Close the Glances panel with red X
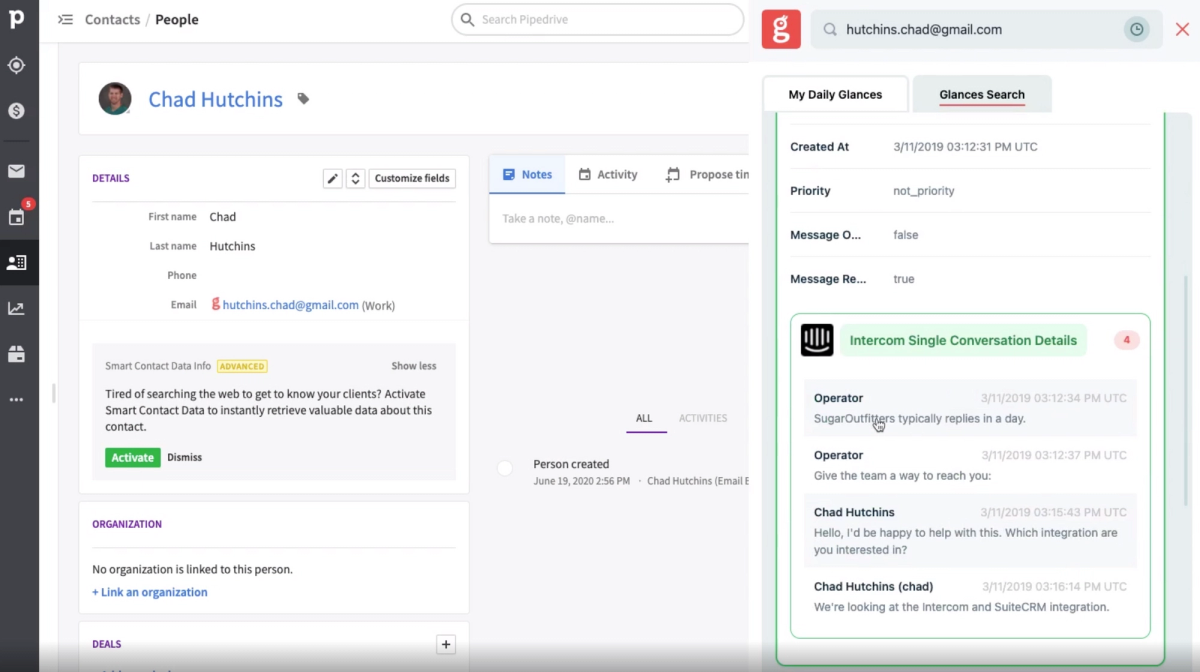1200x672 pixels. pyautogui.click(x=1182, y=30)
